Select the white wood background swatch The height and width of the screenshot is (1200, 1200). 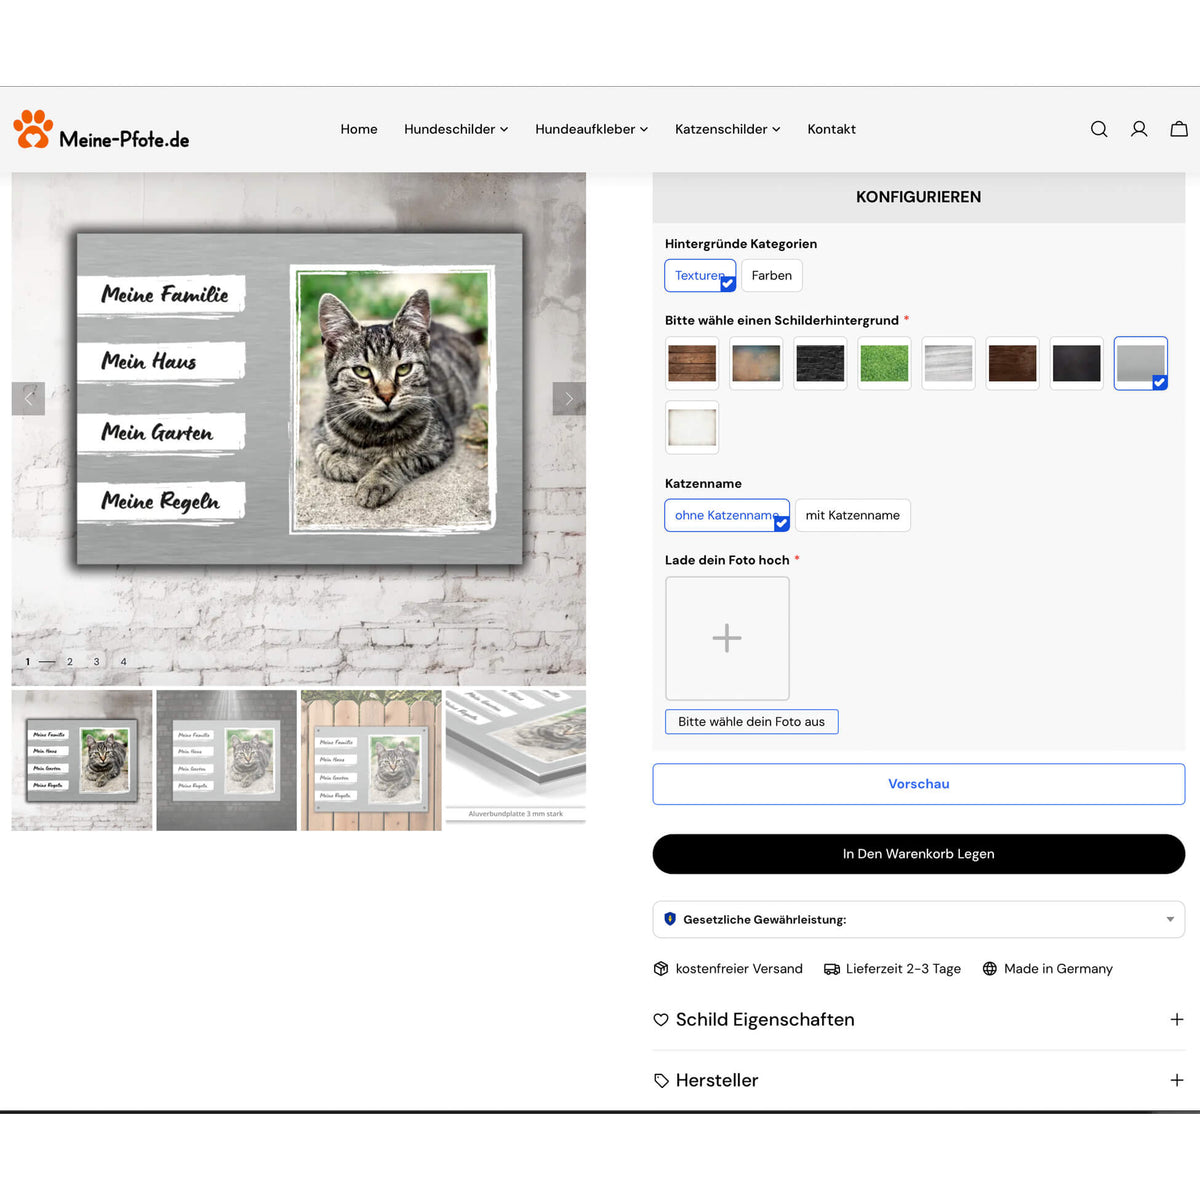tap(948, 363)
